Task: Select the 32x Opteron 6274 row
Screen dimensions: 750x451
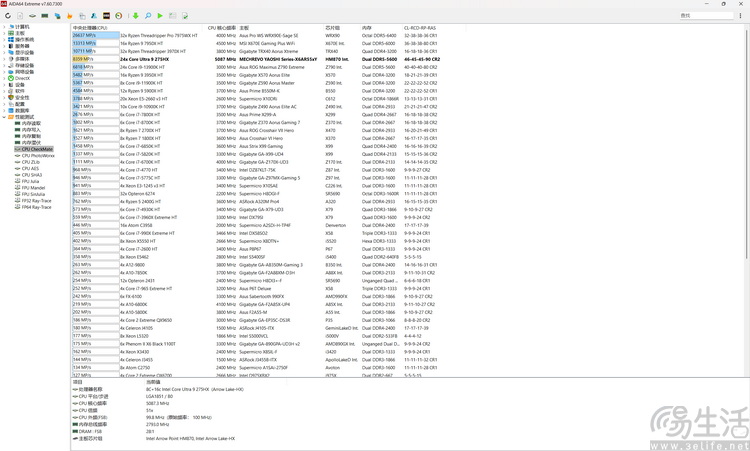Action: [x=256, y=194]
